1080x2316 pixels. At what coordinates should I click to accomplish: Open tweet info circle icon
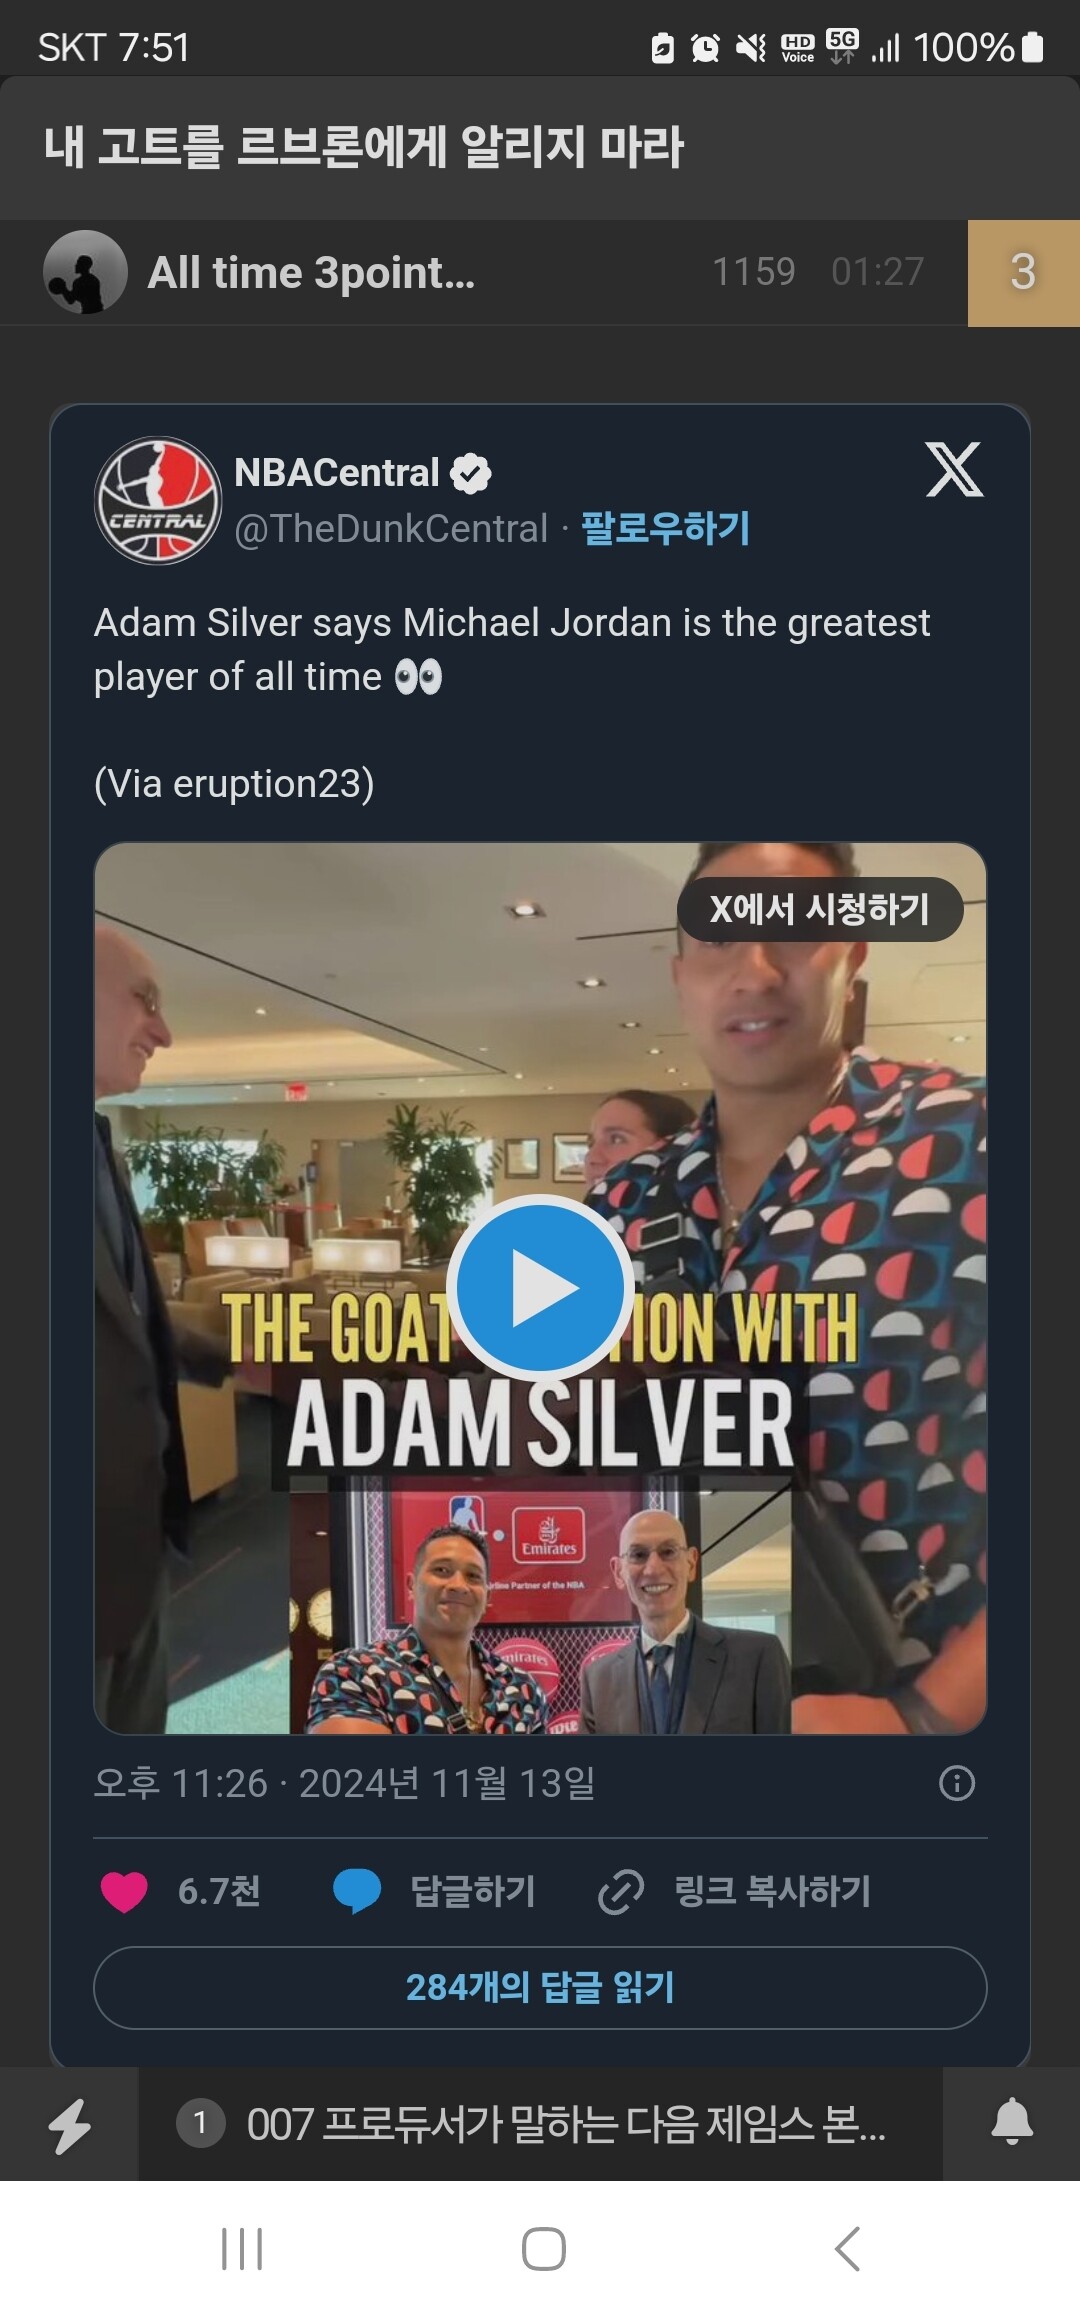(957, 1783)
